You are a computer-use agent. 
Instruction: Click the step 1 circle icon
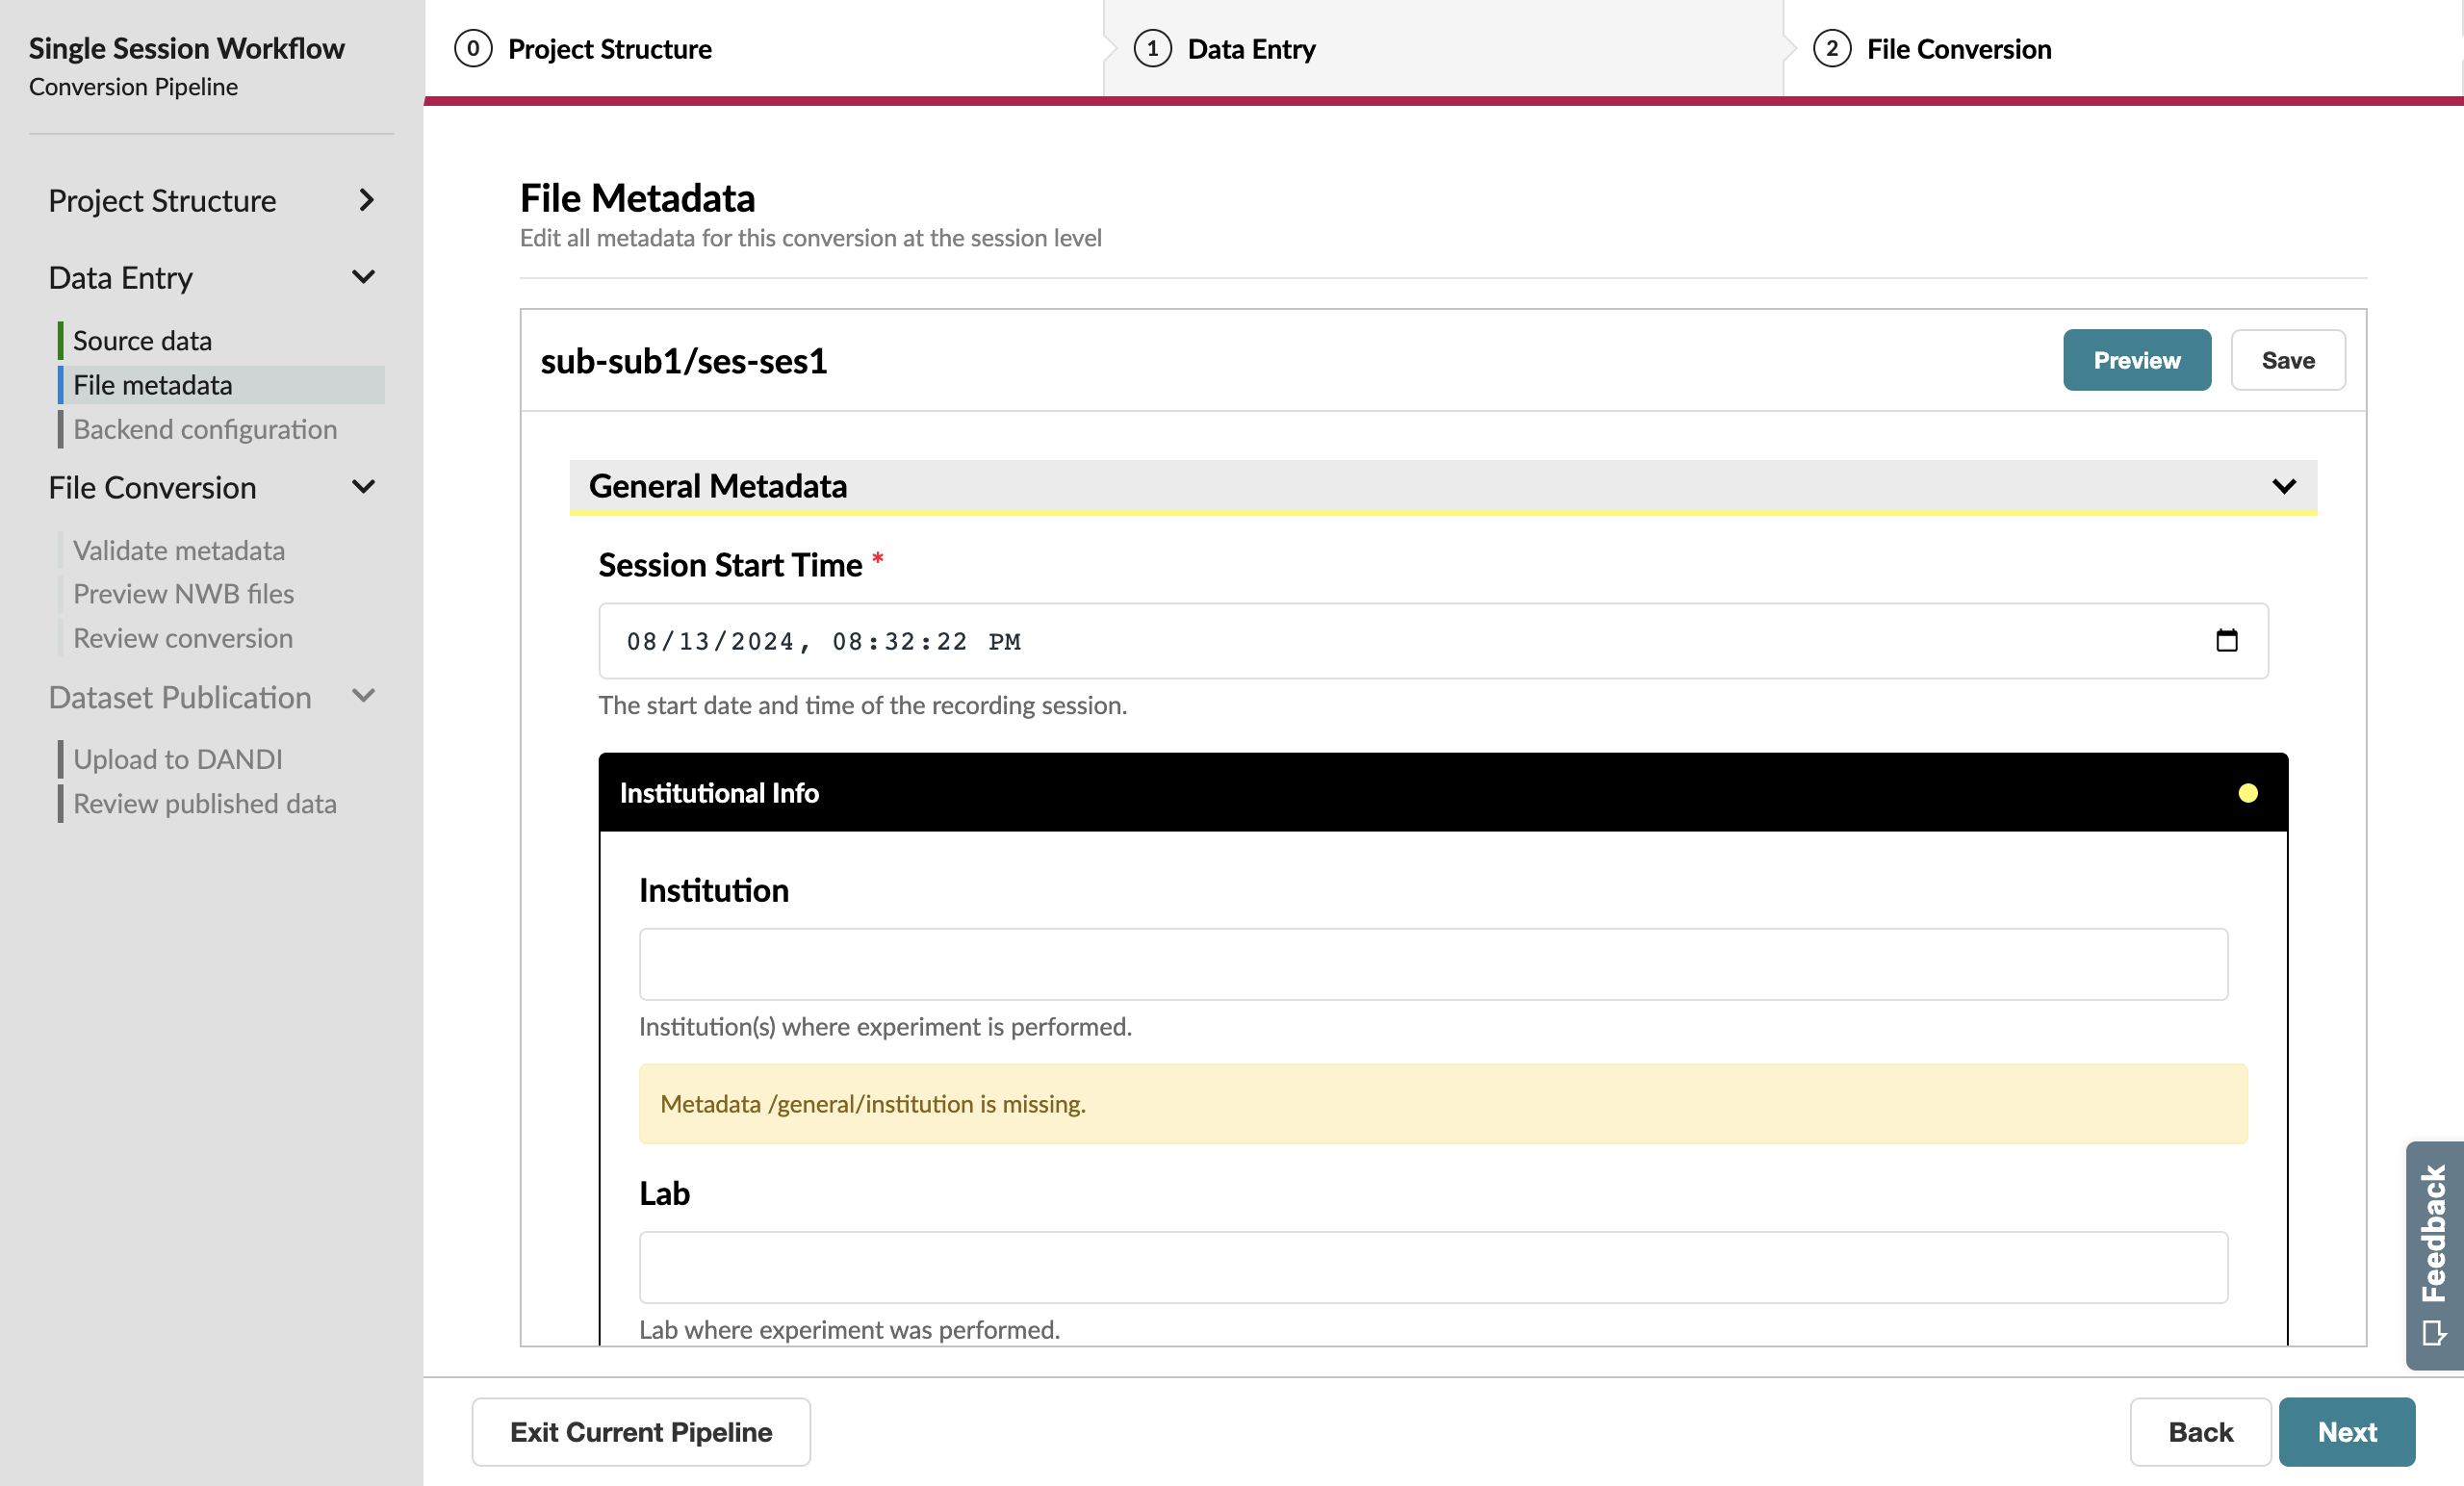(x=1152, y=48)
